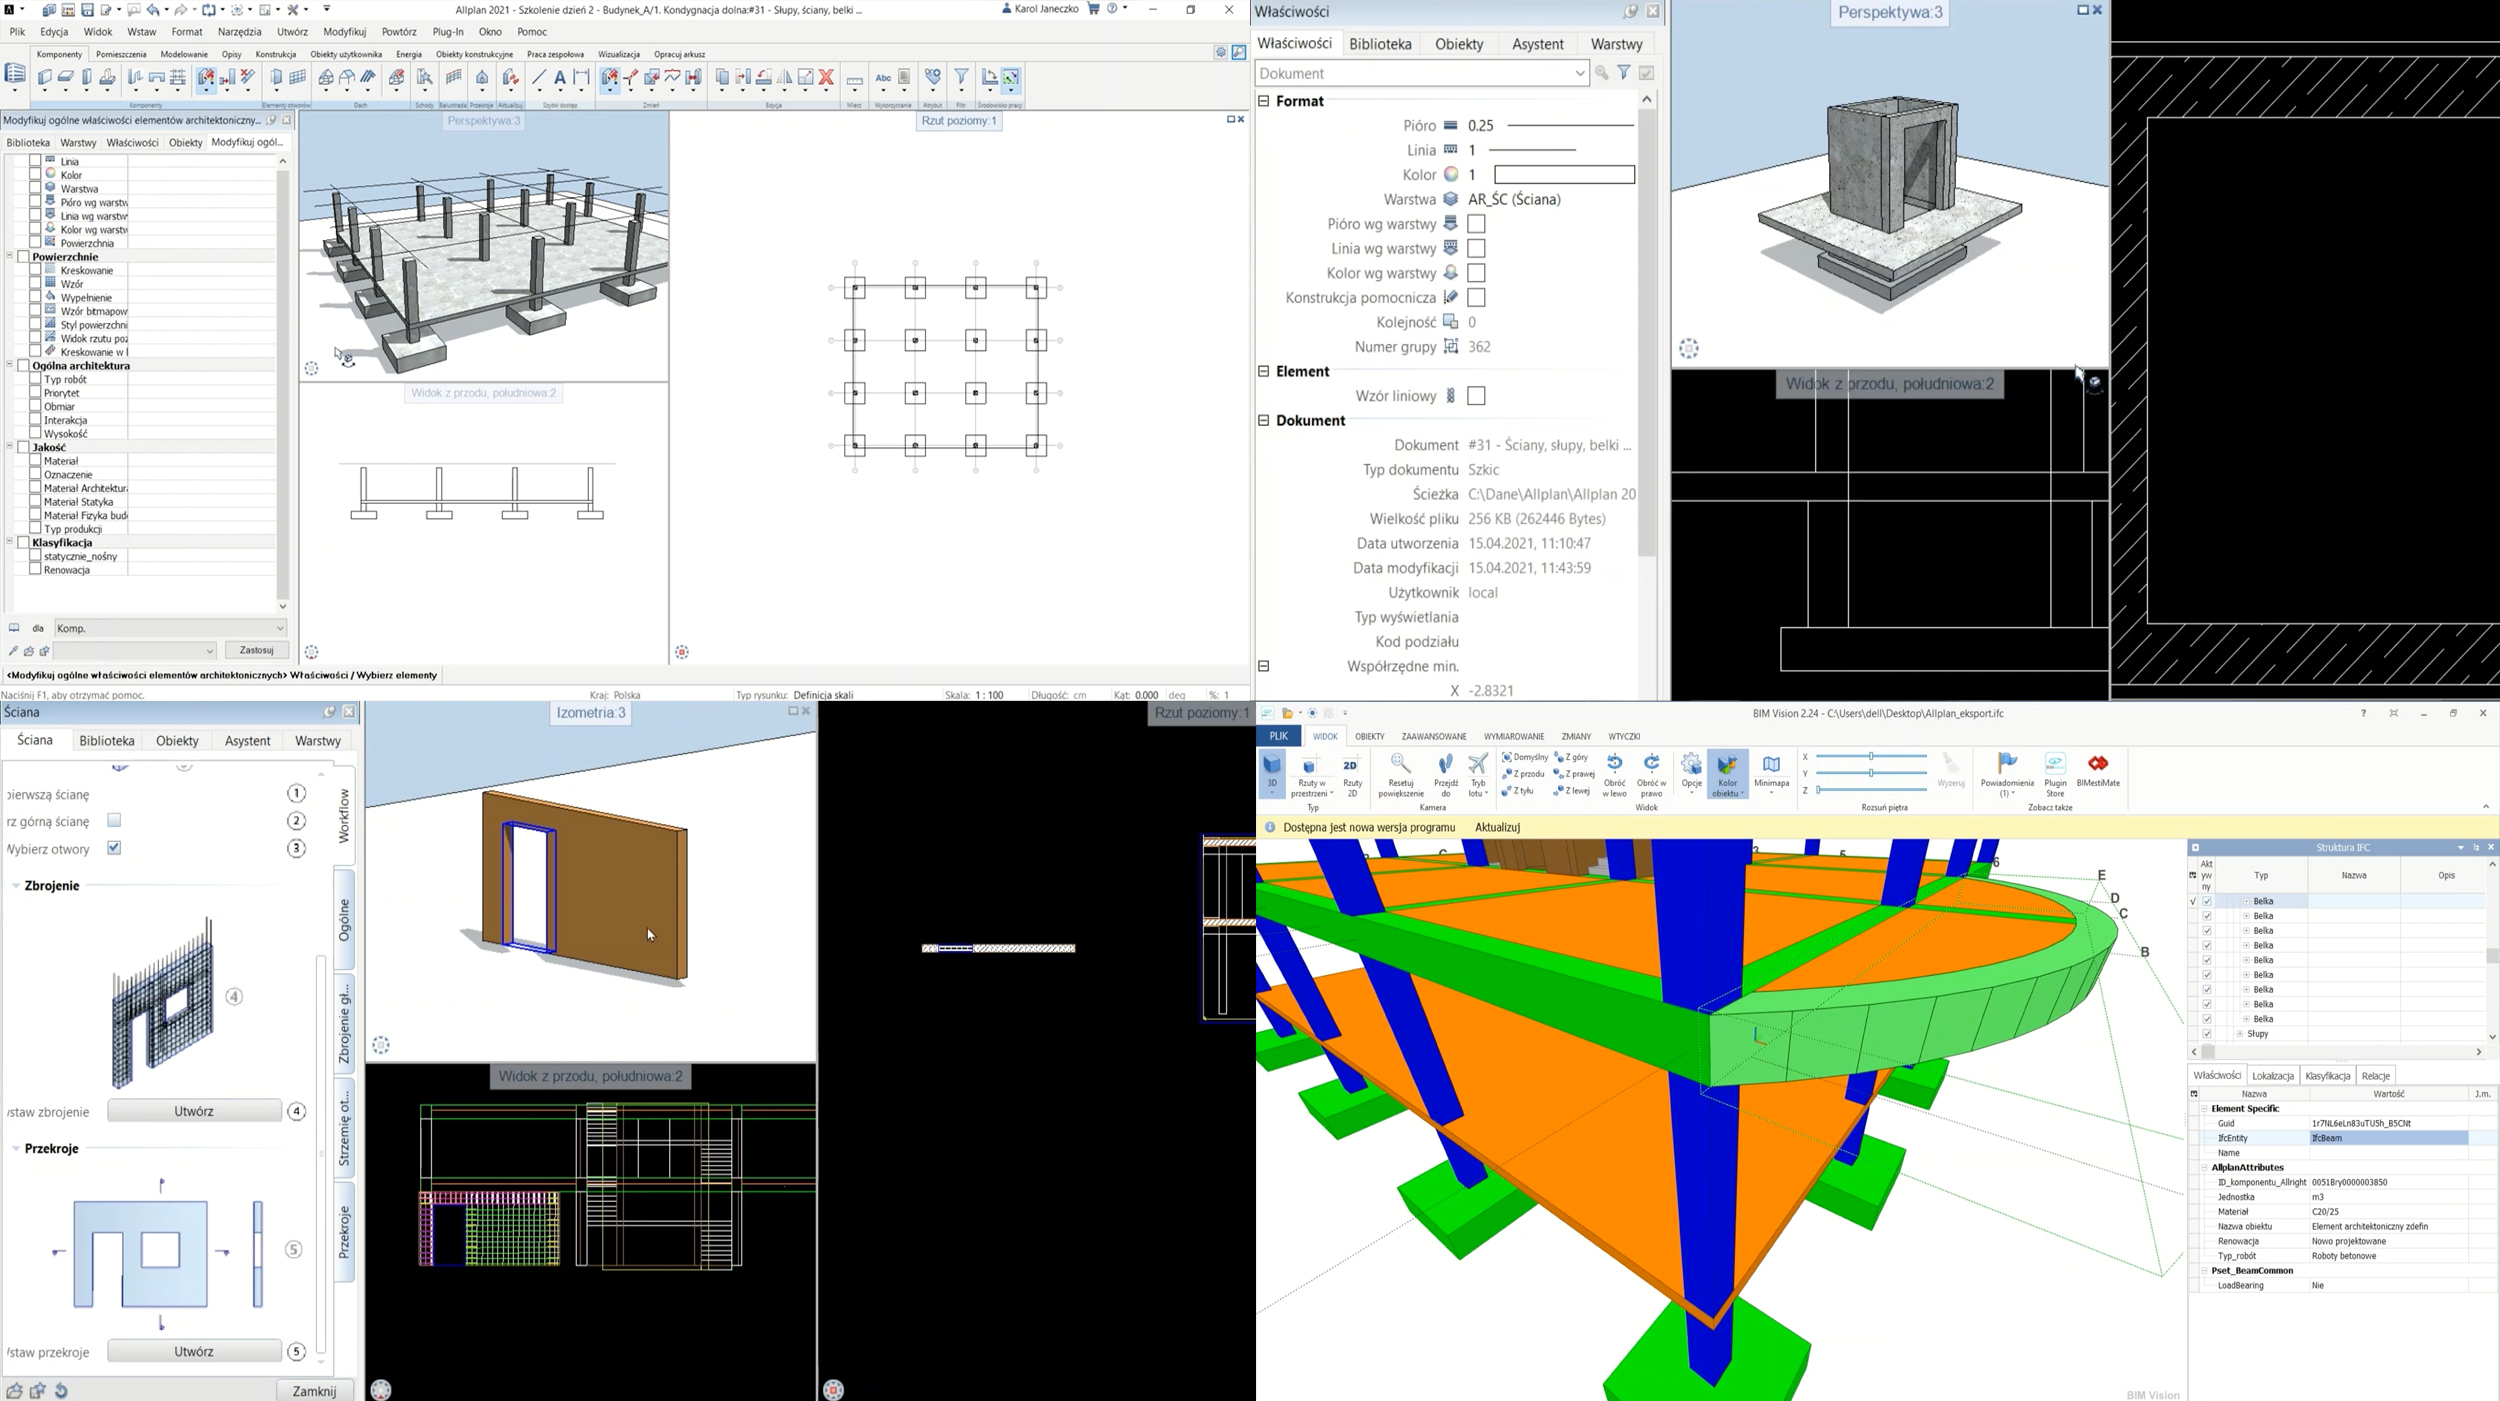Adjust the X floor spread slider
The height and width of the screenshot is (1401, 2500).
click(x=1871, y=757)
